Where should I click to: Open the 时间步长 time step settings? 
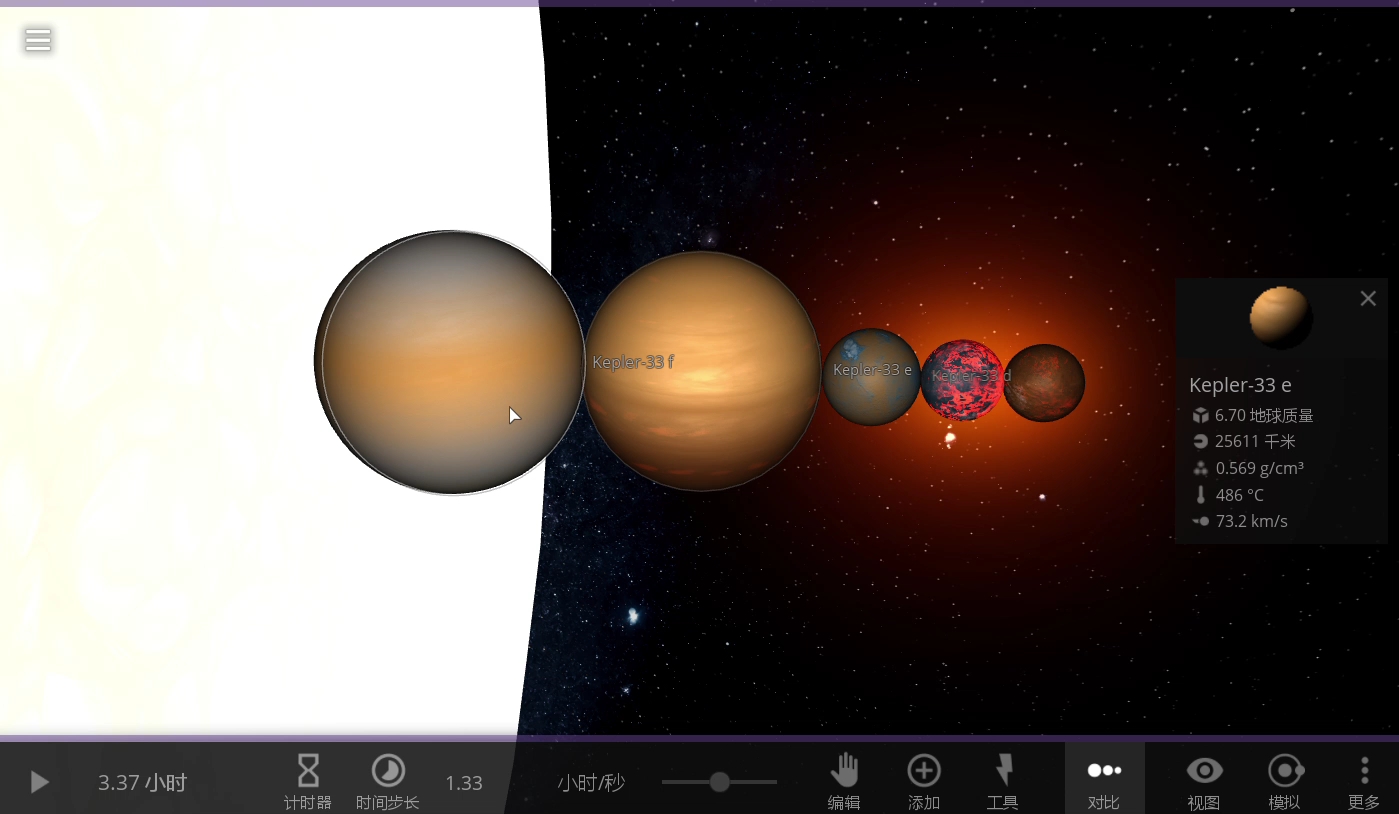click(x=388, y=782)
